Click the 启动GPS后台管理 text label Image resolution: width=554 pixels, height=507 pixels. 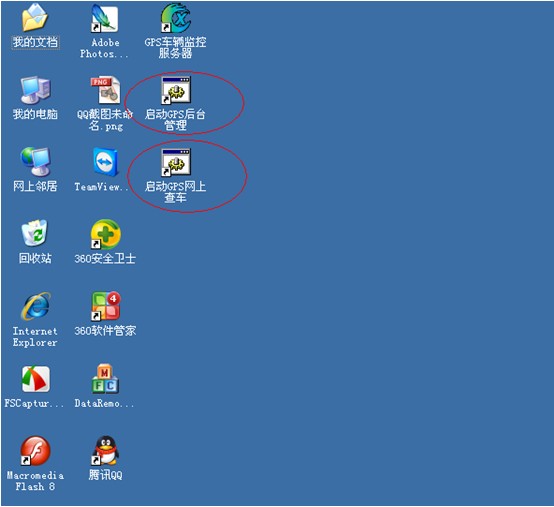(175, 120)
